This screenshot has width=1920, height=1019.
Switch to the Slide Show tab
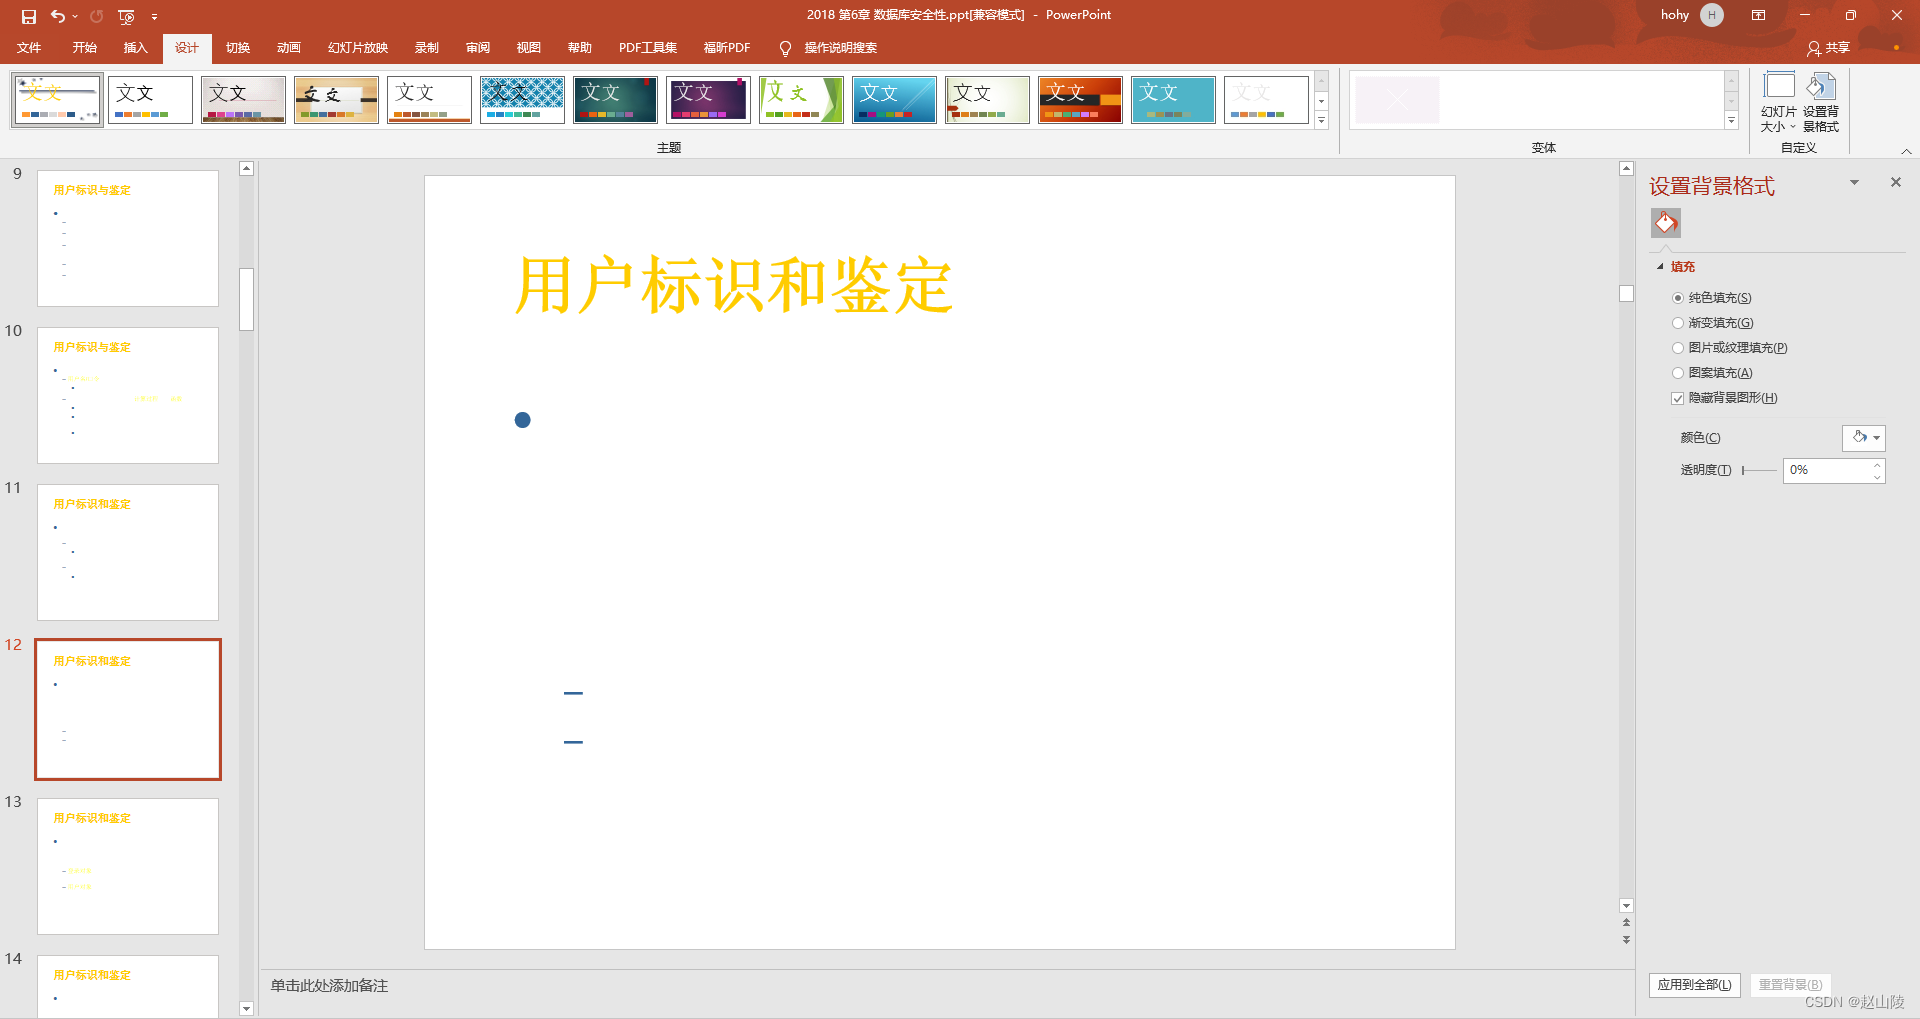point(358,48)
